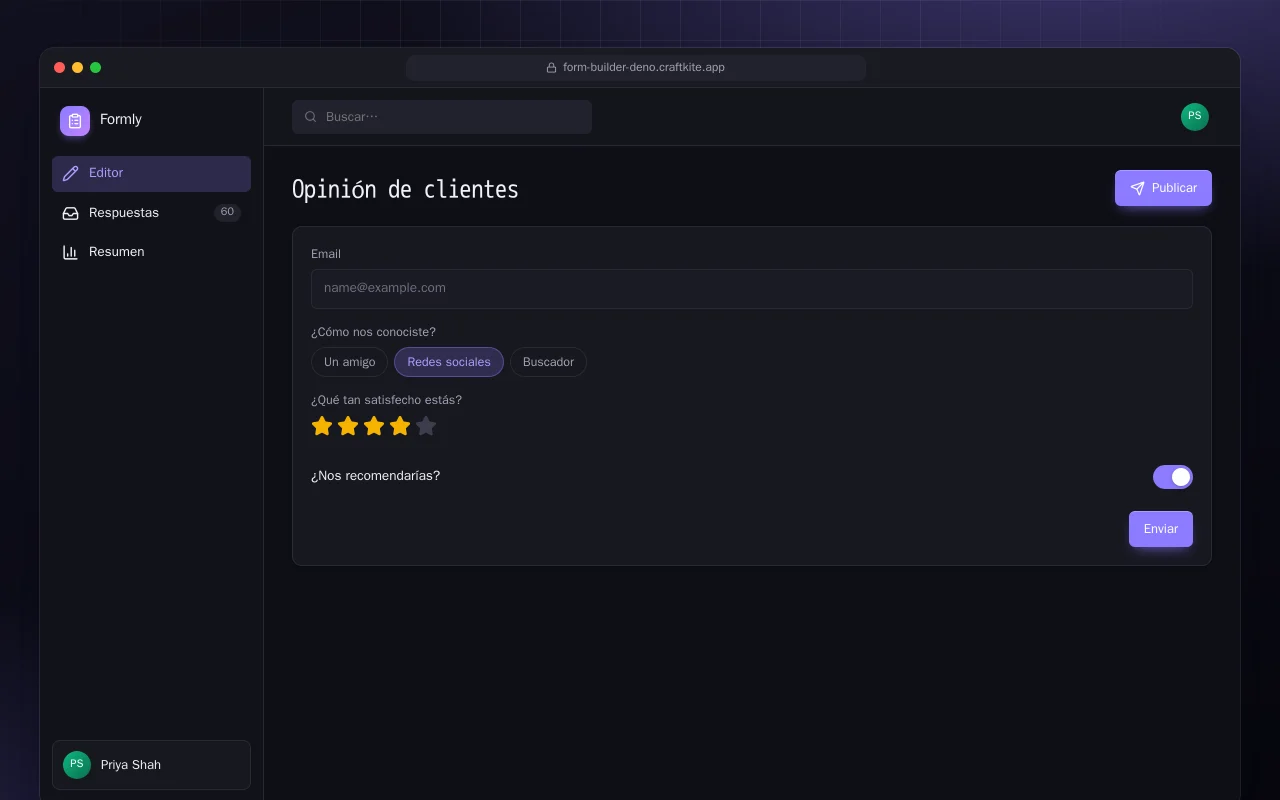
Task: Click the ¿Cómo nos conociste? label
Action: [373, 332]
